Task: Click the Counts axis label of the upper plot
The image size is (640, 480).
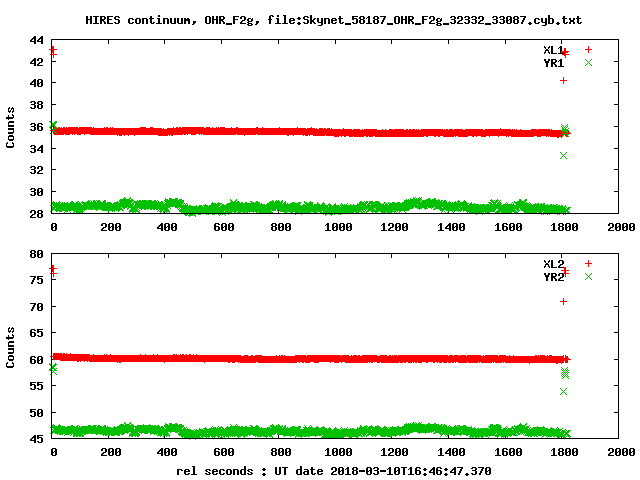Action: (x=10, y=127)
